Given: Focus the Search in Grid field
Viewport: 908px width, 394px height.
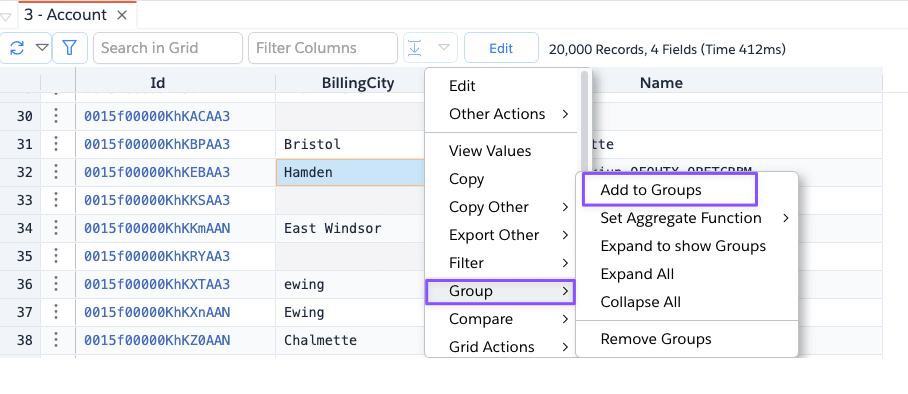Looking at the screenshot, I should [168, 48].
